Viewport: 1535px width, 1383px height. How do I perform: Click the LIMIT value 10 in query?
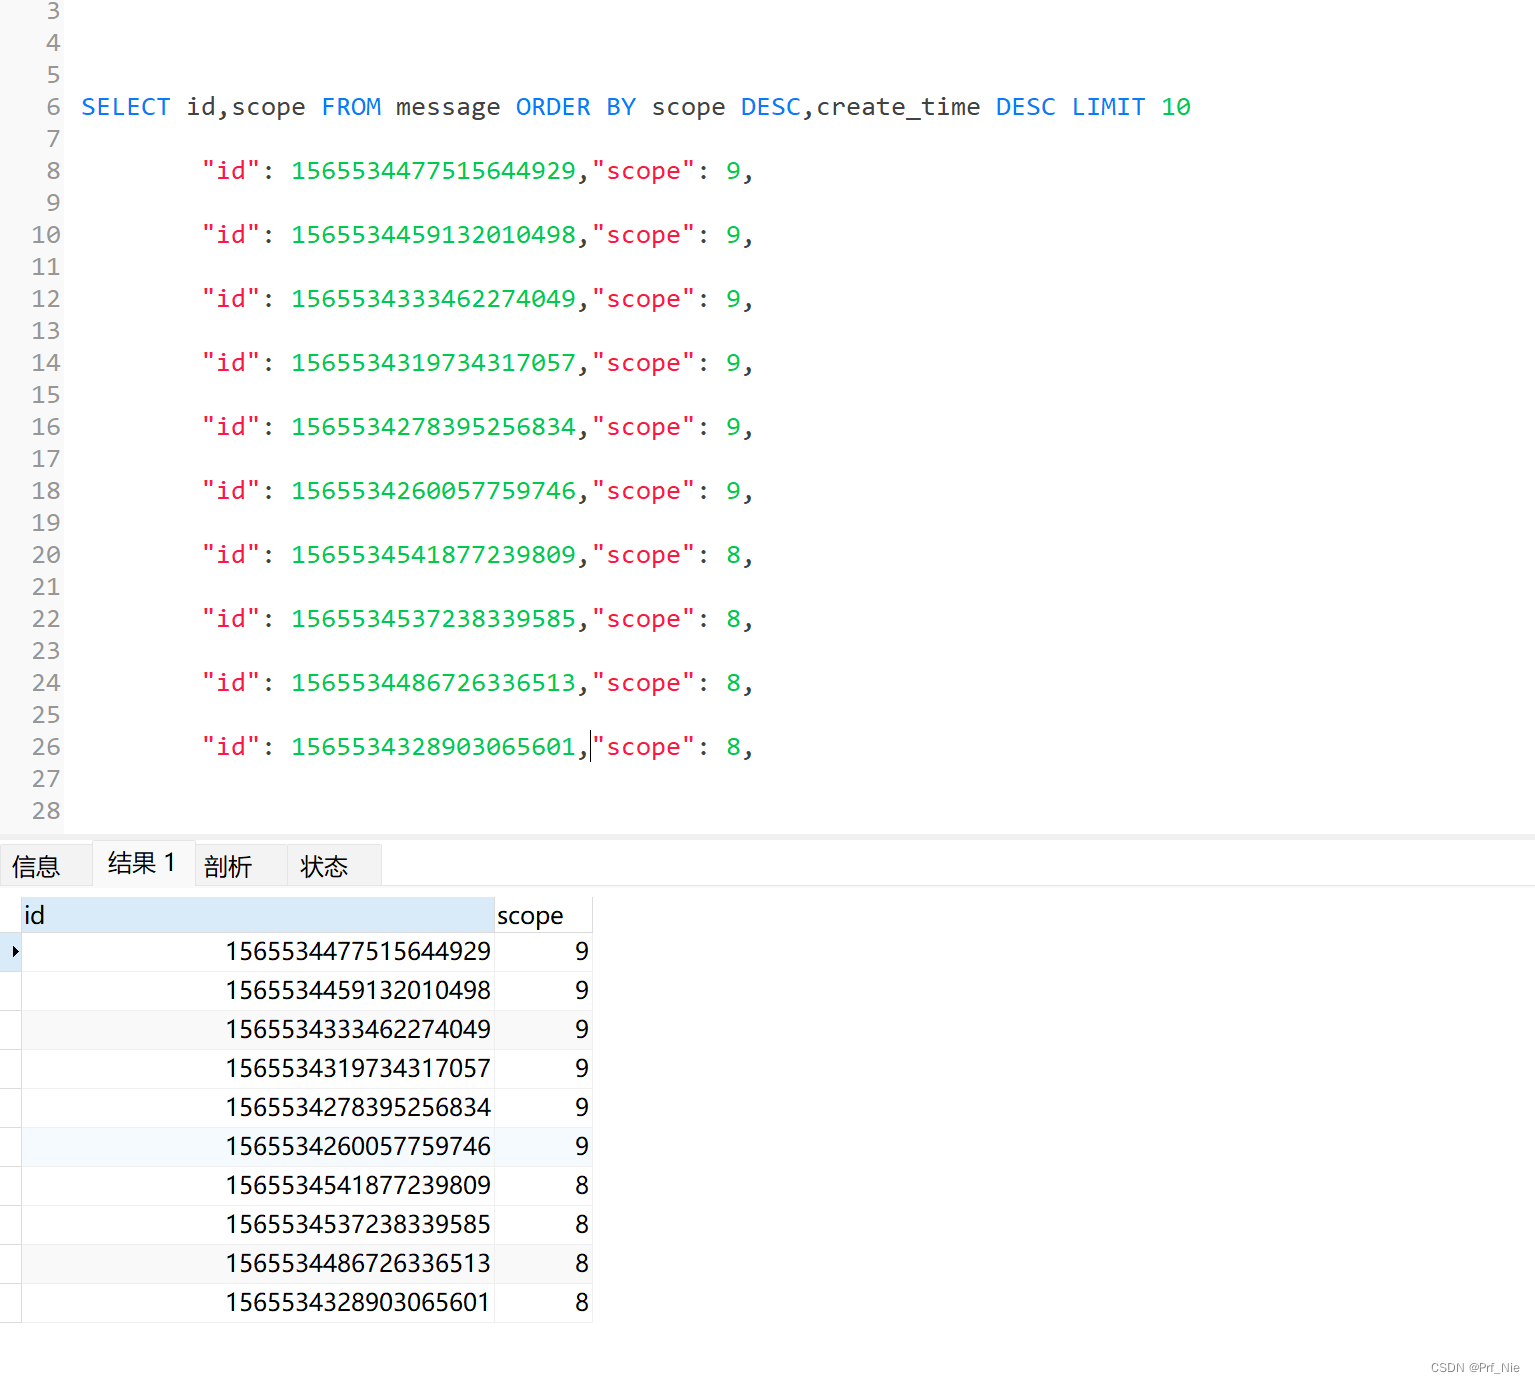pyautogui.click(x=1176, y=107)
